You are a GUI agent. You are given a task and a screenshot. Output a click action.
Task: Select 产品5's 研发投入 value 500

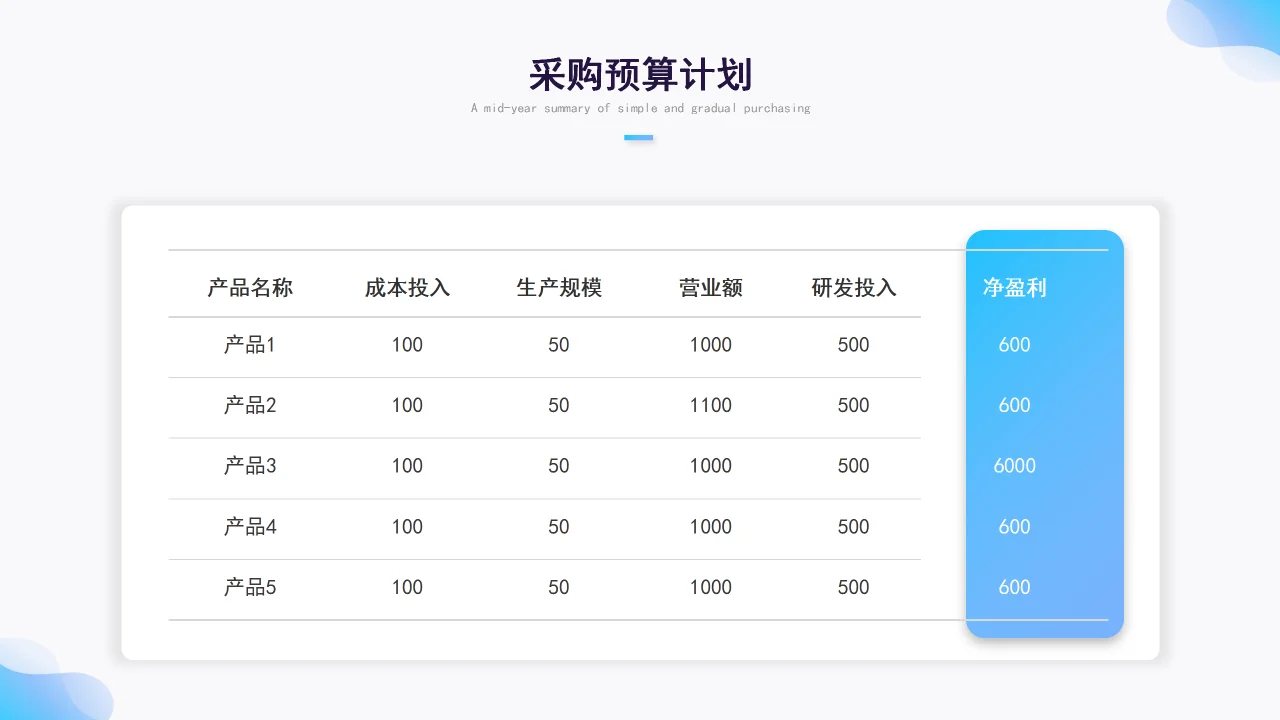(854, 587)
